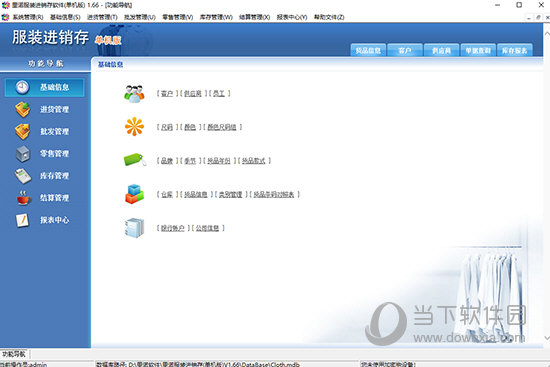Click the green price tag icon in the 品牌 row

tap(135, 160)
